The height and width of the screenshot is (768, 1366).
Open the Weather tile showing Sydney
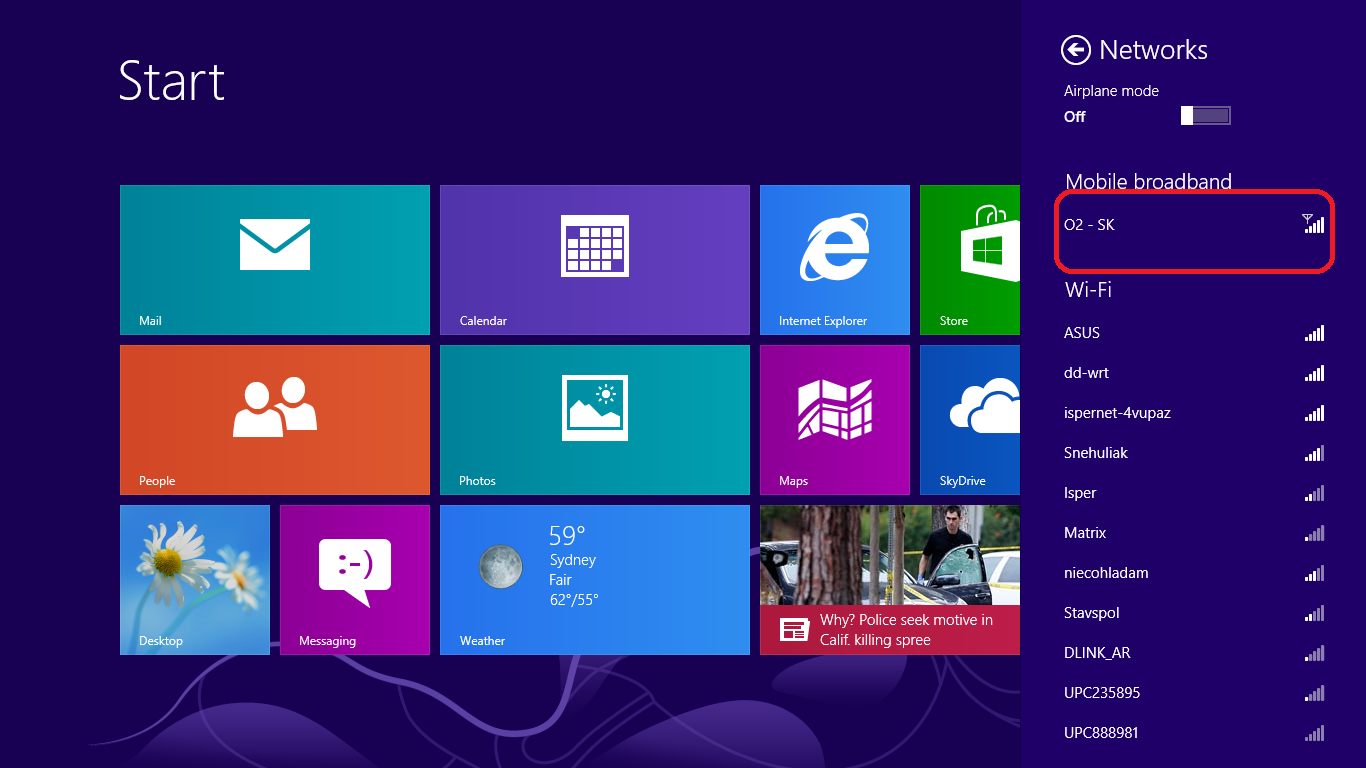pyautogui.click(x=595, y=580)
